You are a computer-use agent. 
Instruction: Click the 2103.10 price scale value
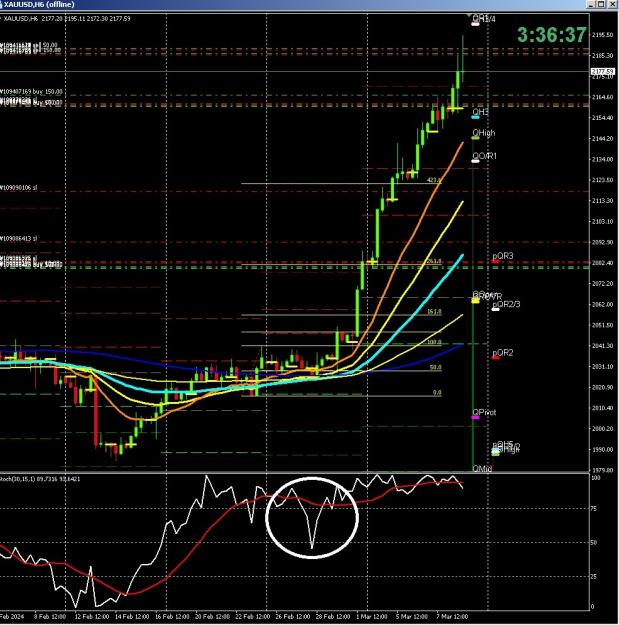point(603,222)
